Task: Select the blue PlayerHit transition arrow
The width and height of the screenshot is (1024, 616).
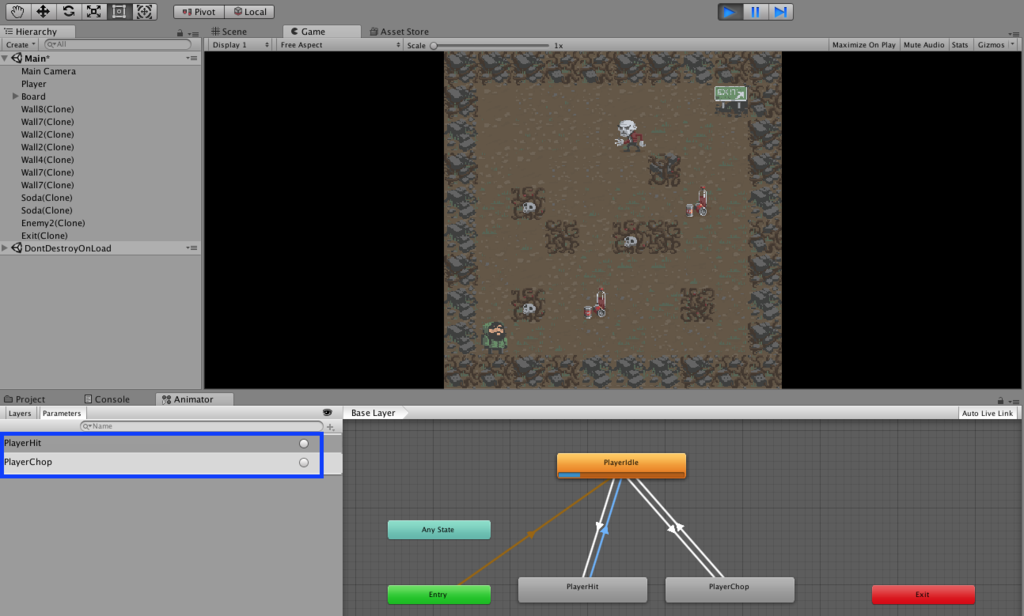Action: pyautogui.click(x=605, y=529)
